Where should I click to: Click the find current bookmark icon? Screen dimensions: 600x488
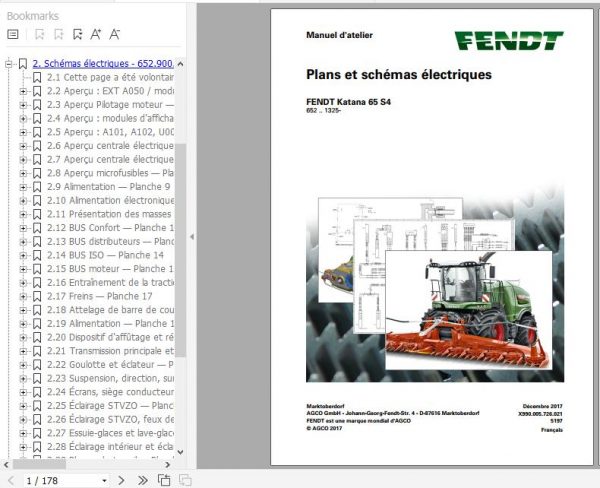78,34
